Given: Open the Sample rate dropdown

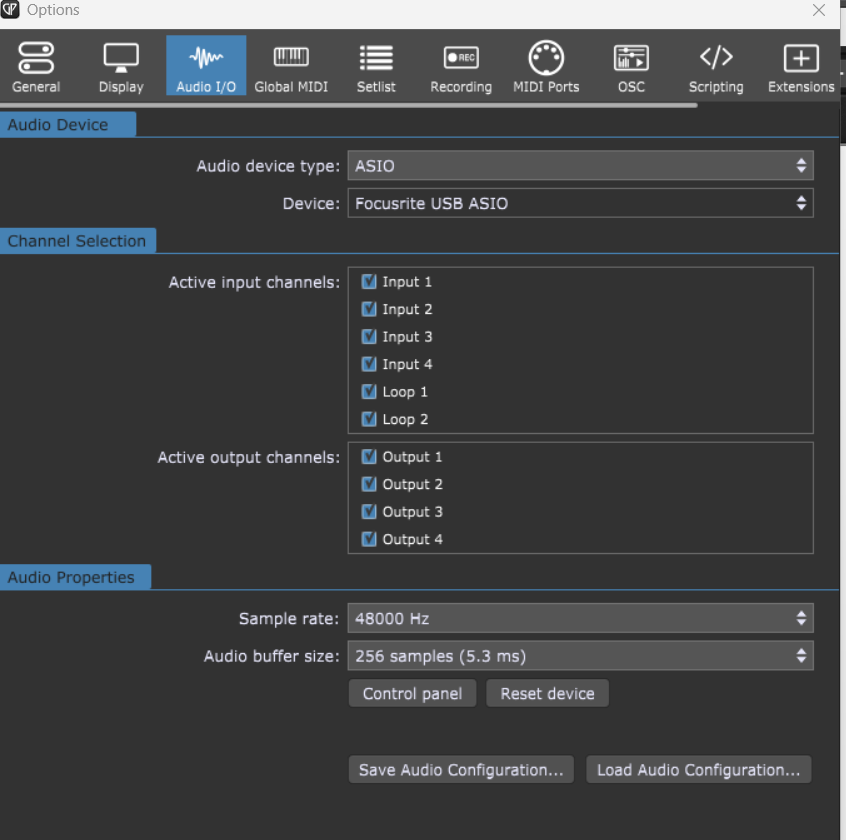Looking at the screenshot, I should pyautogui.click(x=580, y=619).
